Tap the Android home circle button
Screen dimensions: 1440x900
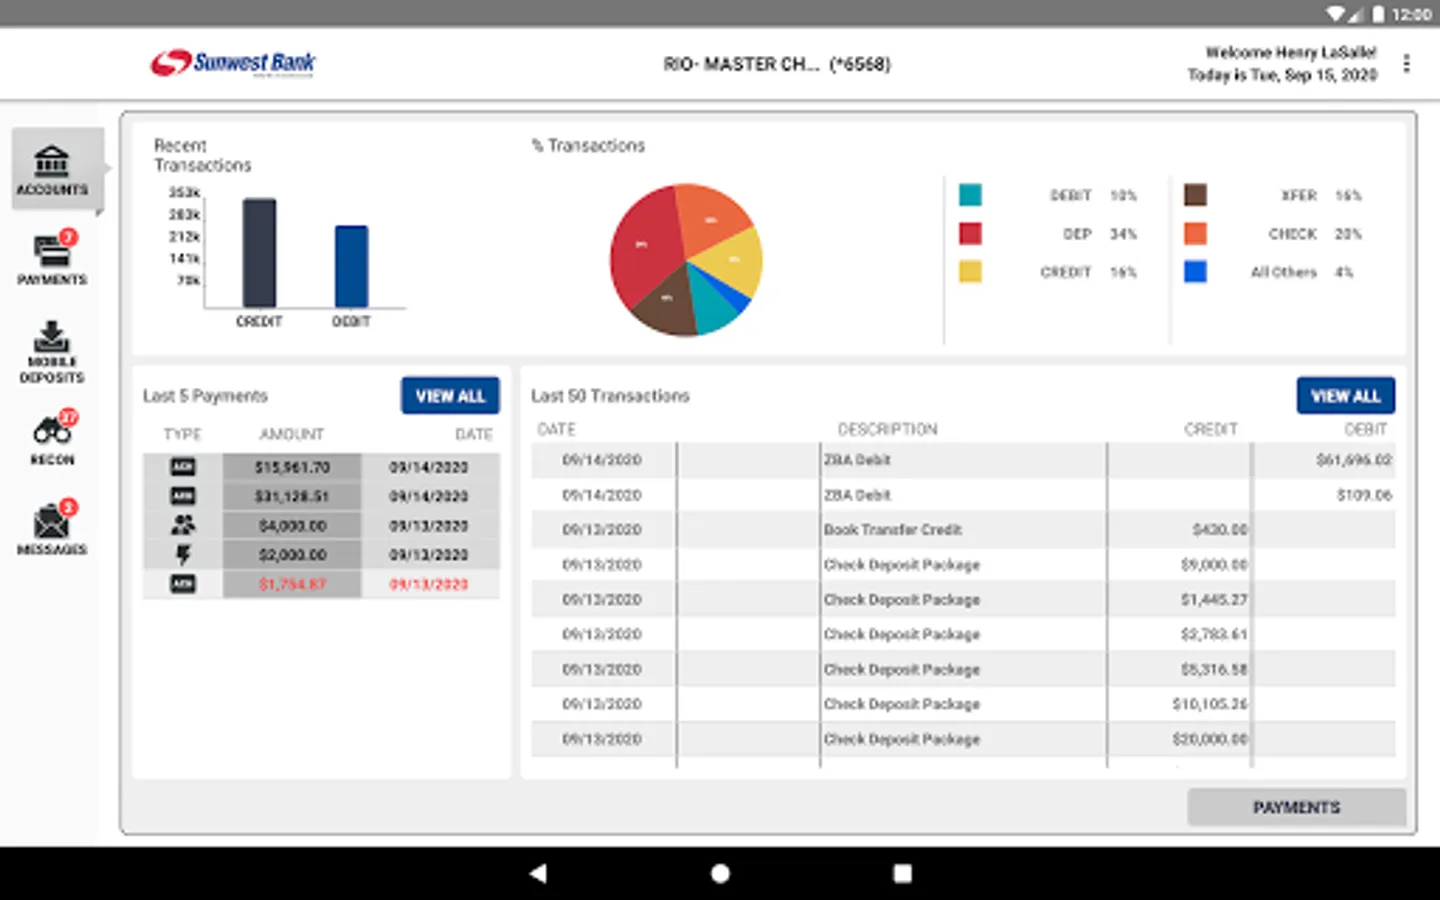coord(720,873)
